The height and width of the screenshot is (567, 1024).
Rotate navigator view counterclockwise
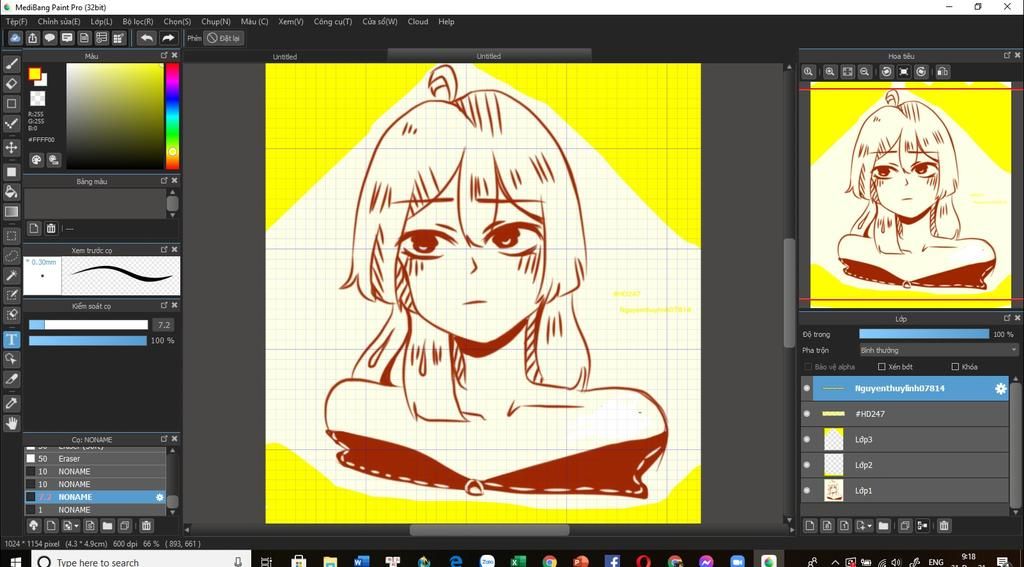pyautogui.click(x=887, y=72)
